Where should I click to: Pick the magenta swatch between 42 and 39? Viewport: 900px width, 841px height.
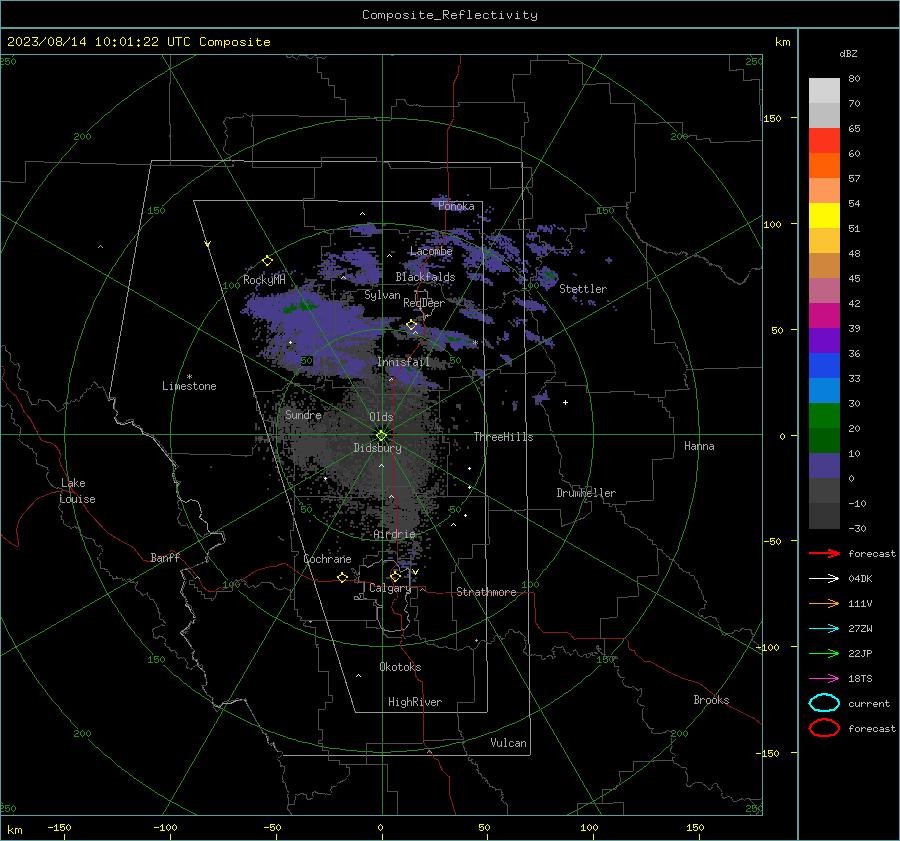point(824,315)
